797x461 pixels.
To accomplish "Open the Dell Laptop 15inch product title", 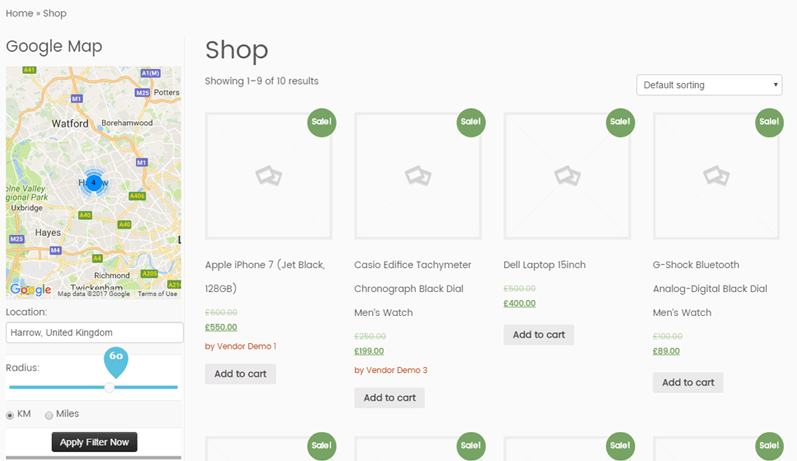I will pyautogui.click(x=544, y=265).
